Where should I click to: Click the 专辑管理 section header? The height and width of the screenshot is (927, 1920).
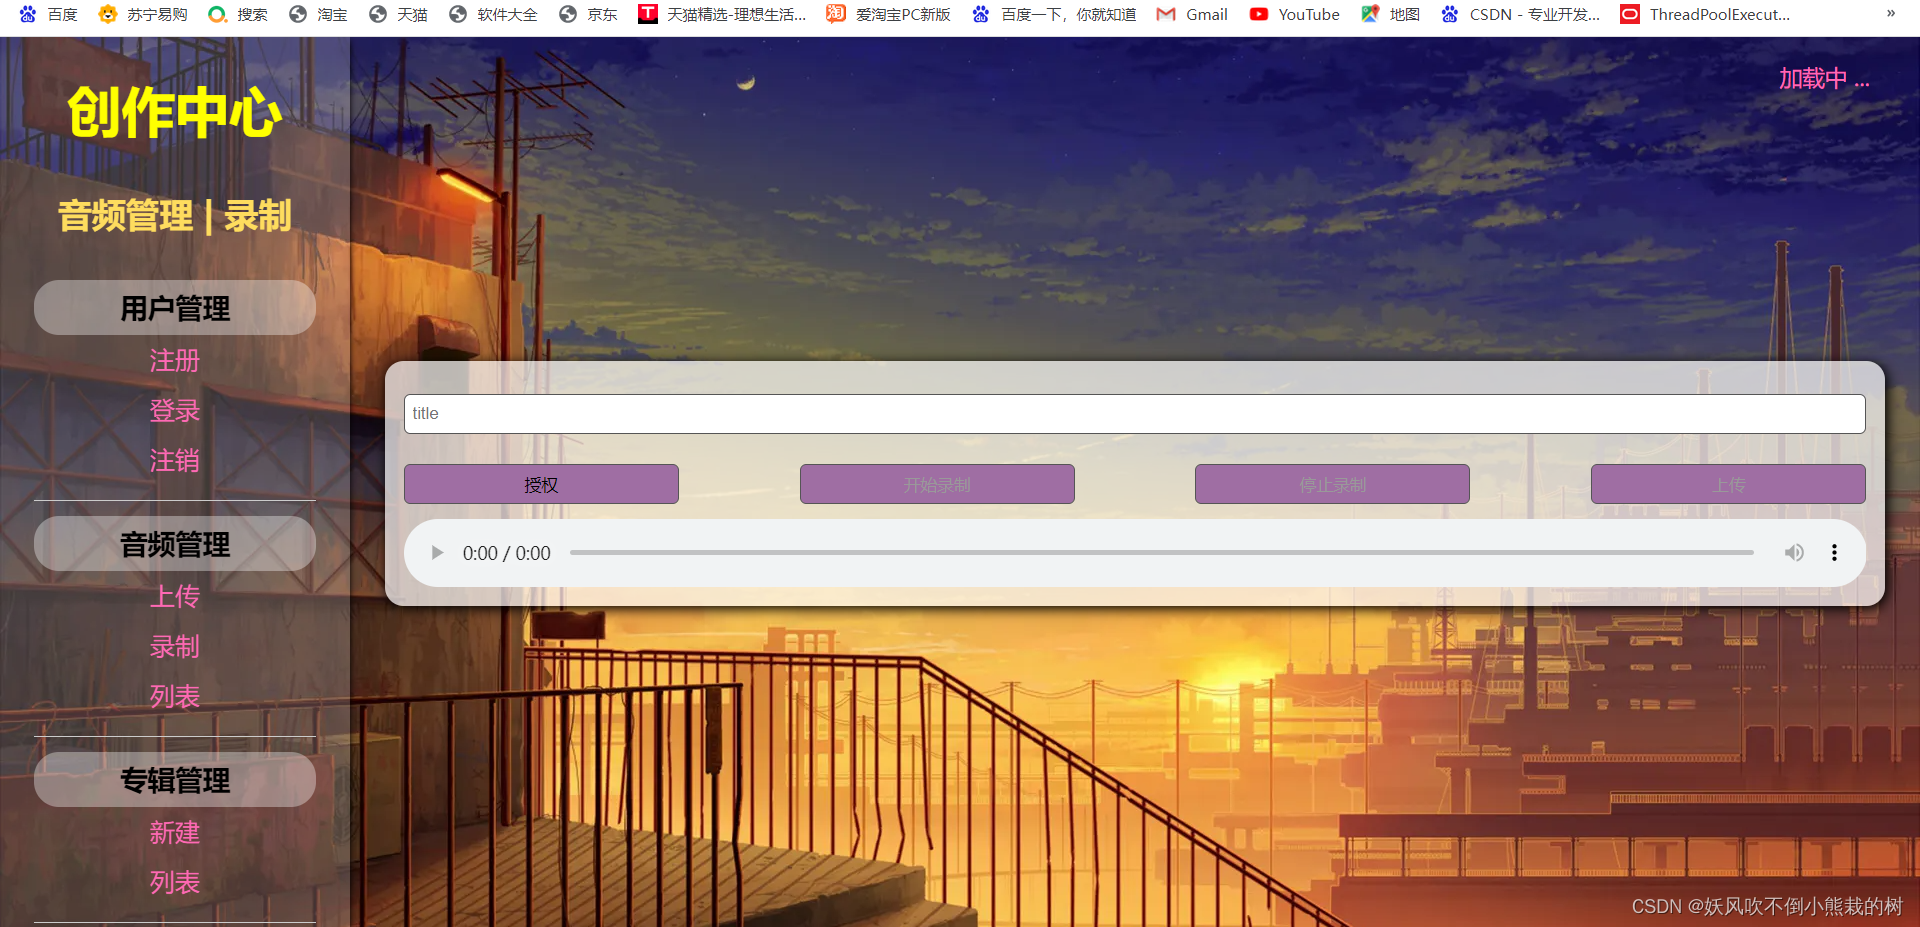click(175, 780)
